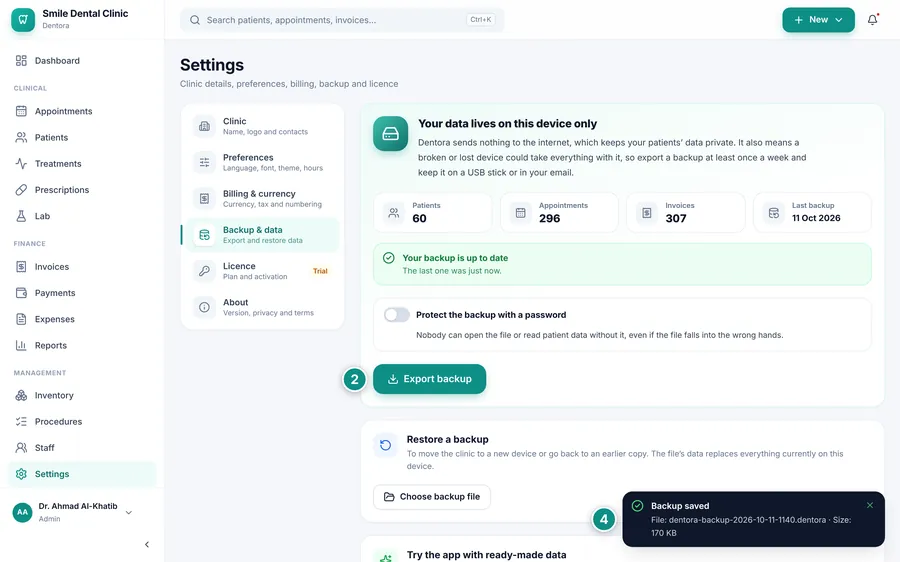Viewport: 900px width, 562px height.
Task: Click the Last backup card icon
Action: 774,213
